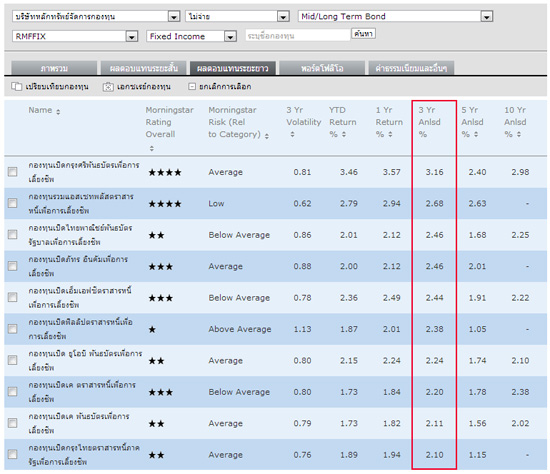Click the ค้นหา search button
The width and height of the screenshot is (550, 474).
coord(363,34)
